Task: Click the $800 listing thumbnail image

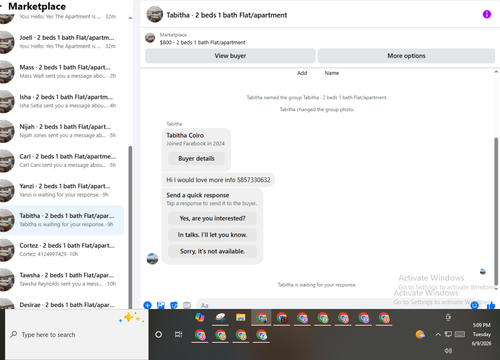Action: click(150, 38)
